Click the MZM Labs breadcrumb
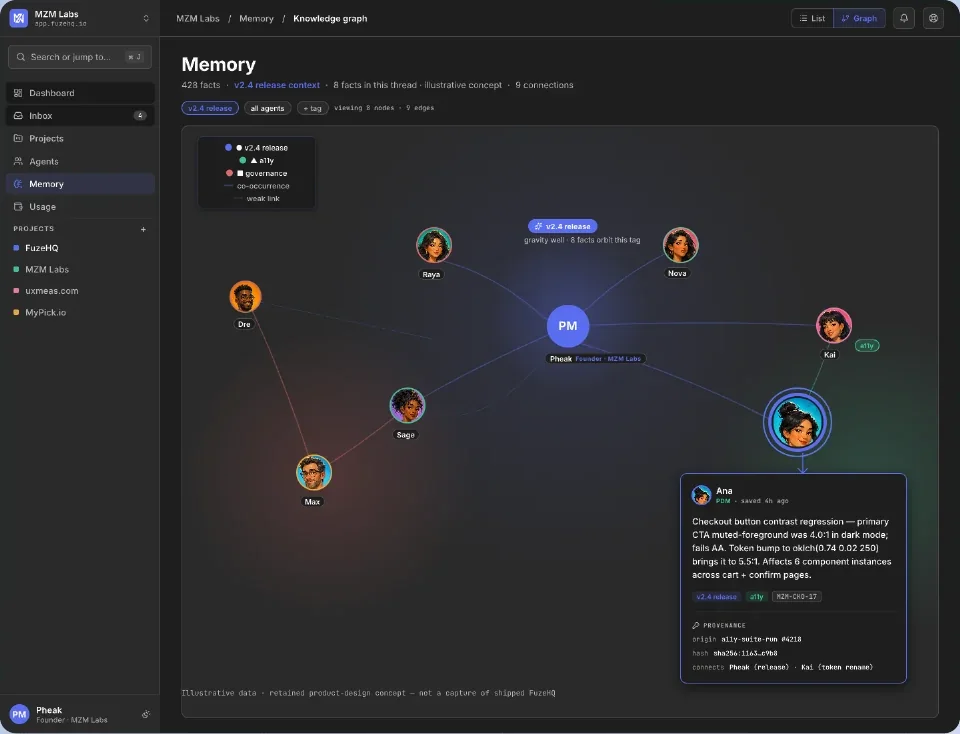960x734 pixels. (x=198, y=18)
